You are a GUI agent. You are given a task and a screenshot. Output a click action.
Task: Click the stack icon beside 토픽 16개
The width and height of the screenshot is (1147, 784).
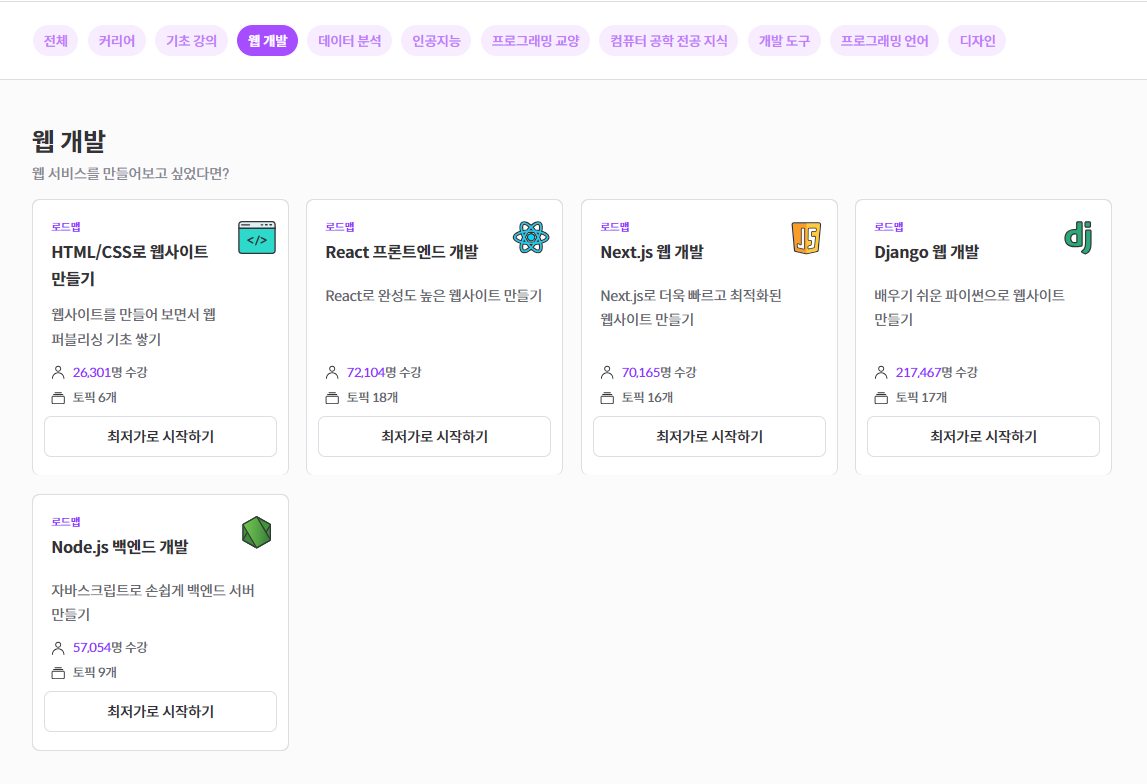[607, 398]
